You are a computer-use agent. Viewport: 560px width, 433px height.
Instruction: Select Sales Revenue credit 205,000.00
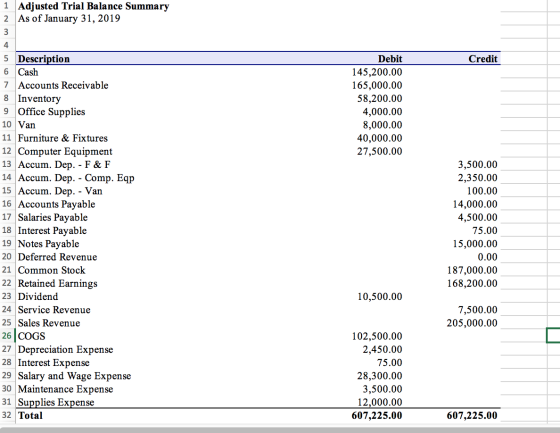472,323
